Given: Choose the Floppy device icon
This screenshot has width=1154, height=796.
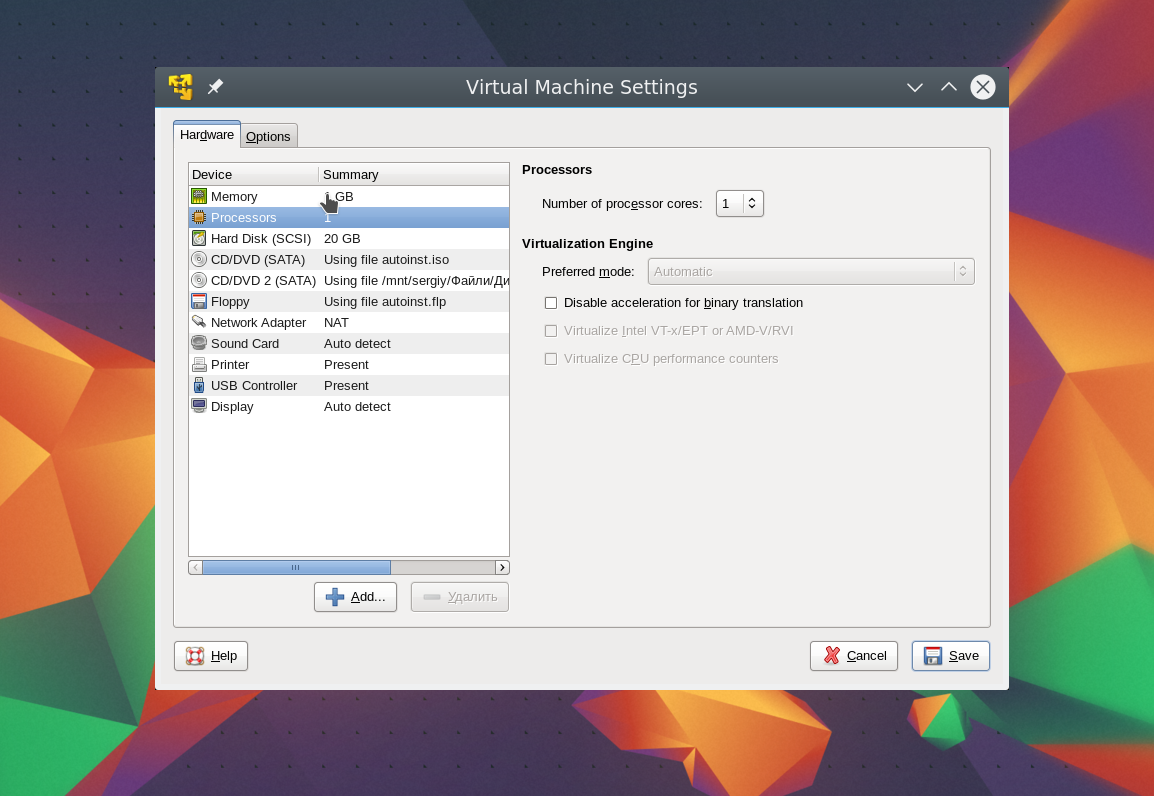Looking at the screenshot, I should click(199, 302).
